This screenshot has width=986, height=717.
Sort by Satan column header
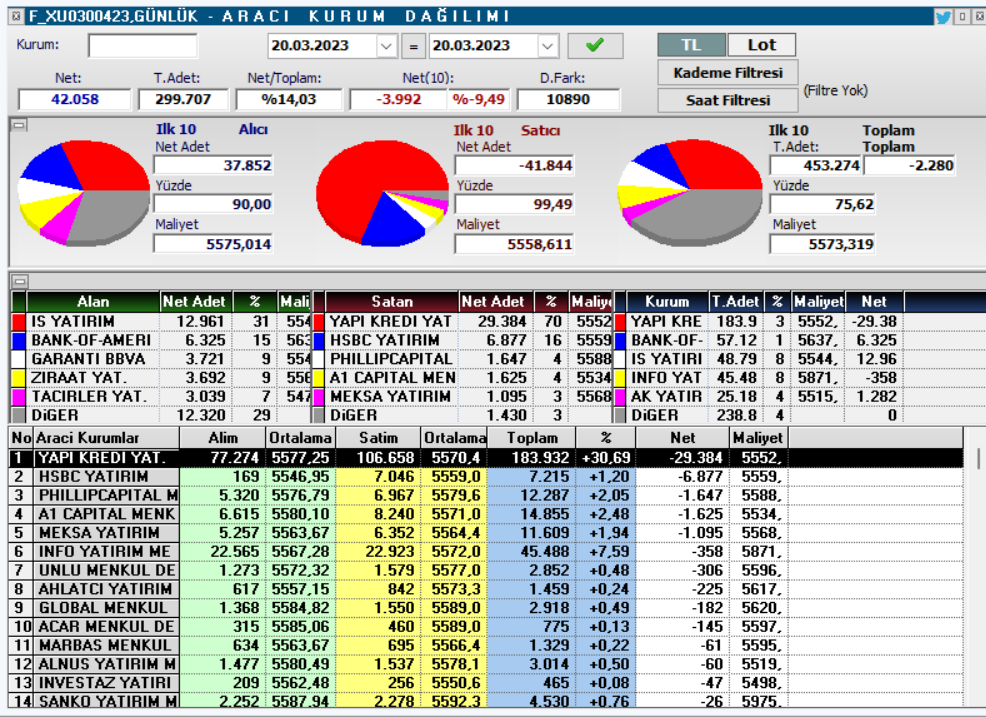point(392,302)
